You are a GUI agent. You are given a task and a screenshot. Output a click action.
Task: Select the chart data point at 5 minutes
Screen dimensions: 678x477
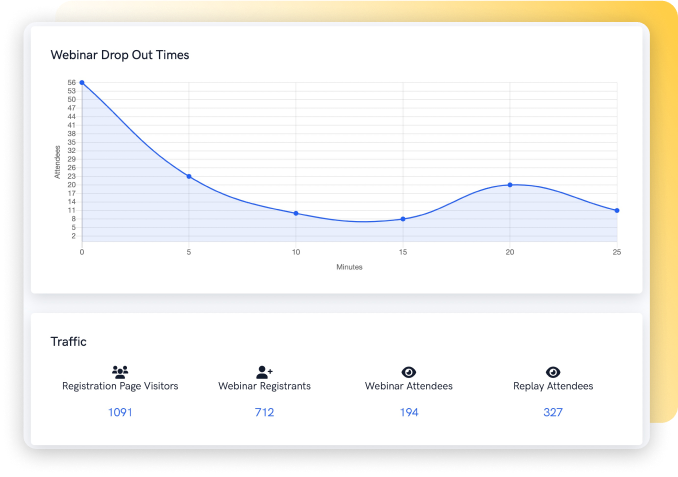(x=189, y=176)
